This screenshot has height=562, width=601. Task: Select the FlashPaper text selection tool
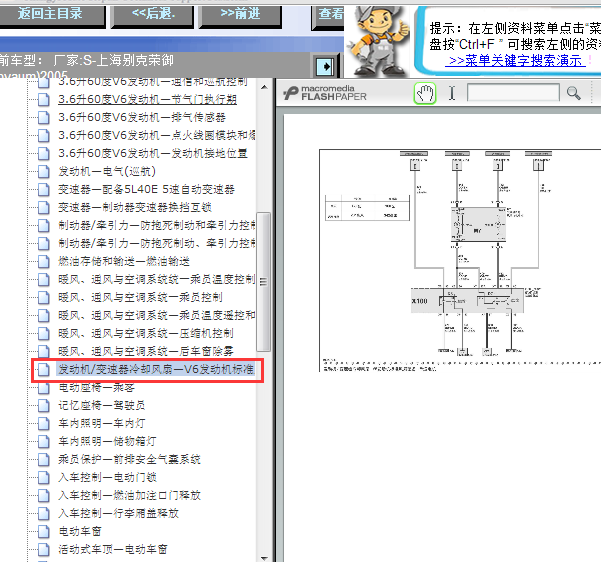click(452, 93)
